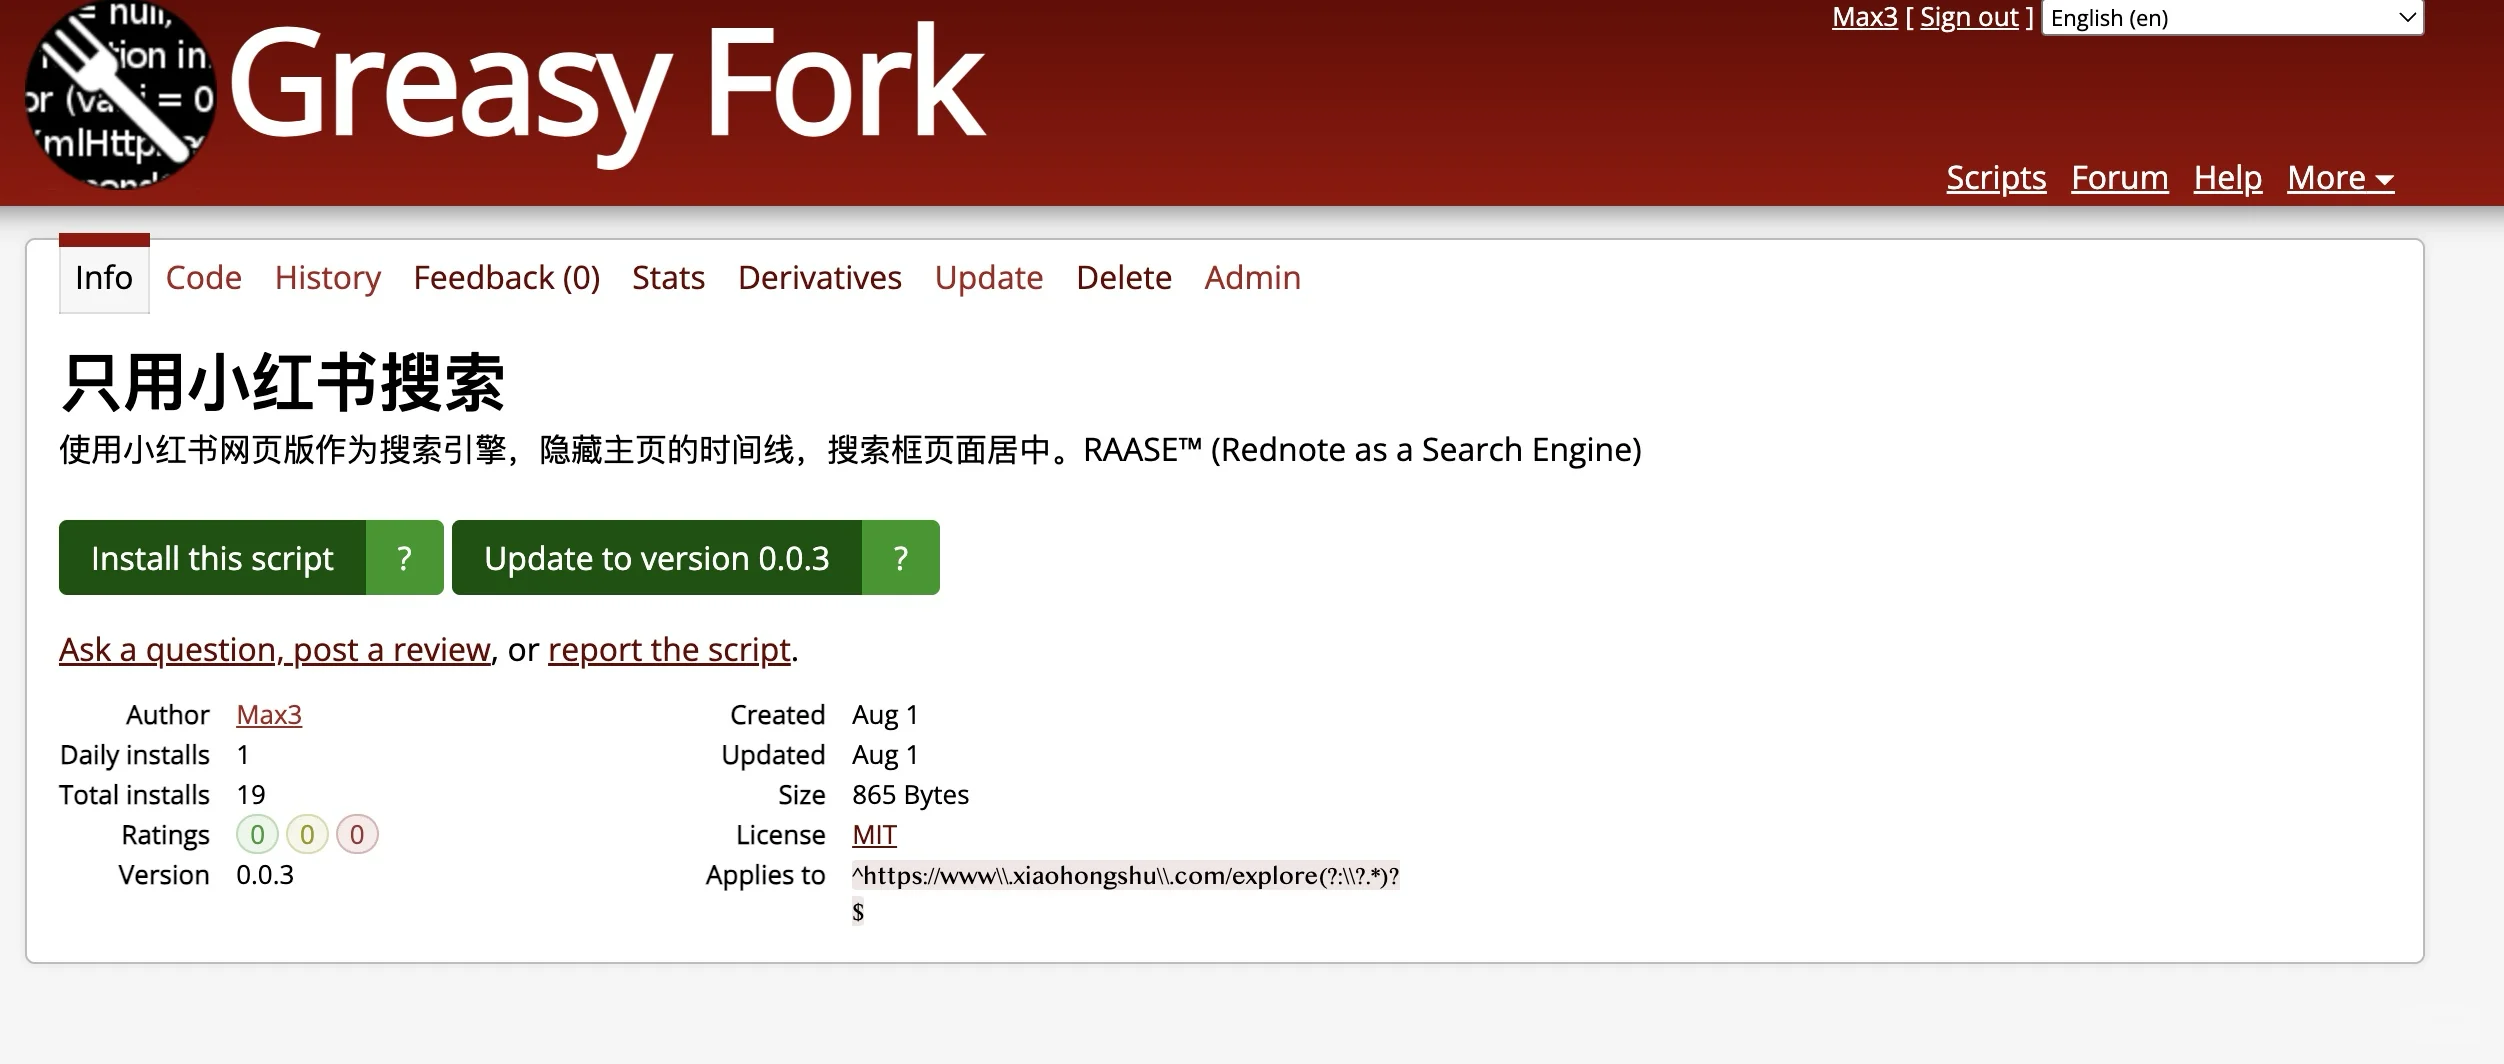Viewport: 2504px width, 1064px height.
Task: Open the Help link
Action: click(2228, 178)
